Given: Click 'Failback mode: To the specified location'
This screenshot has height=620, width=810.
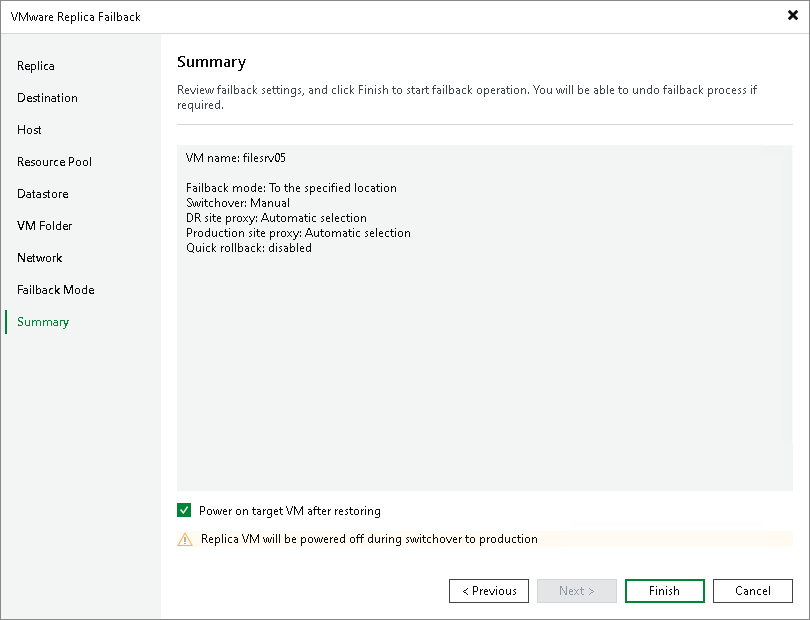Looking at the screenshot, I should (x=291, y=188).
